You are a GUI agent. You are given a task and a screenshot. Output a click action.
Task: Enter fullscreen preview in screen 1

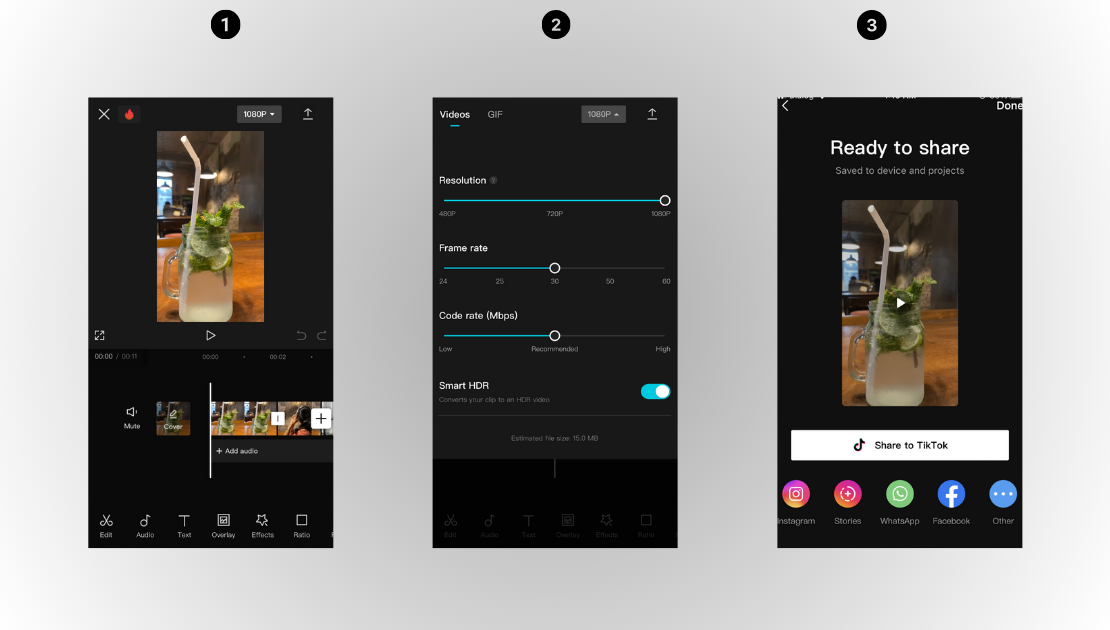tap(100, 336)
